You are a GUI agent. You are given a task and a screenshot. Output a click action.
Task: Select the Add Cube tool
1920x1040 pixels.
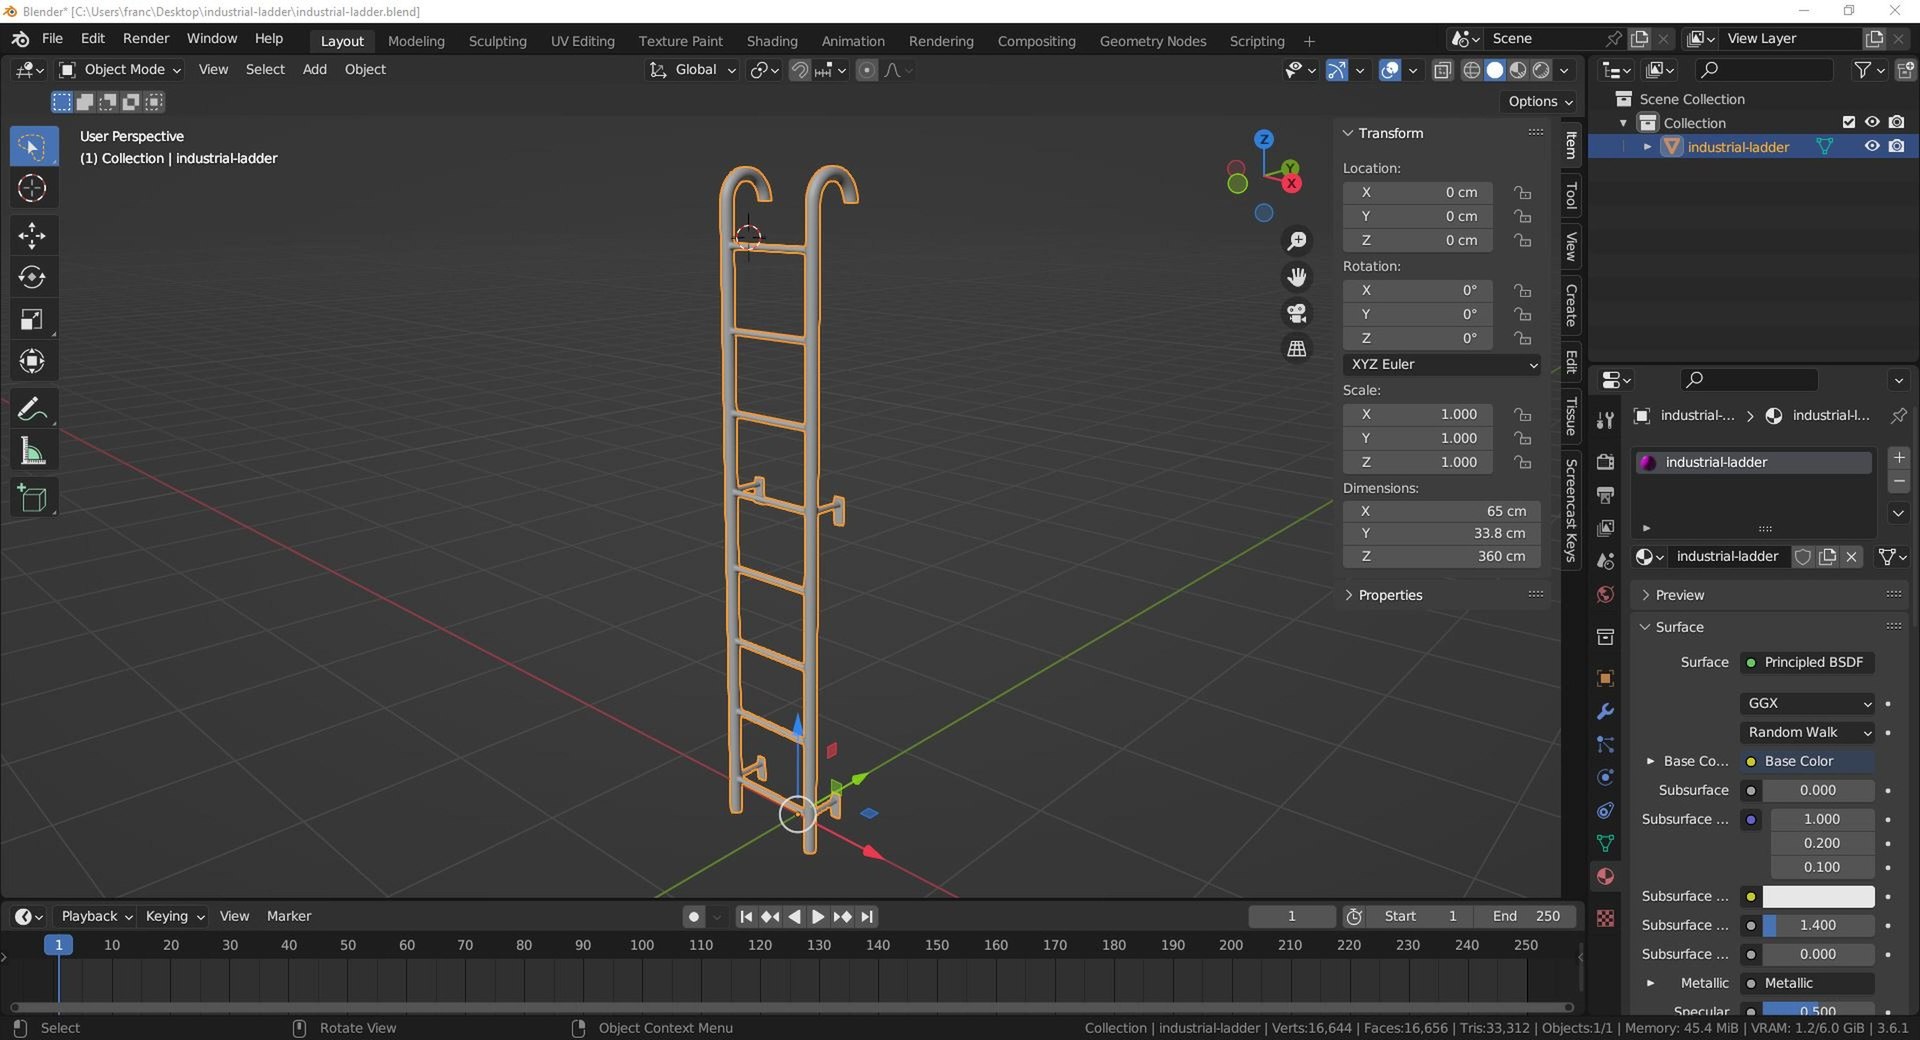click(32, 498)
